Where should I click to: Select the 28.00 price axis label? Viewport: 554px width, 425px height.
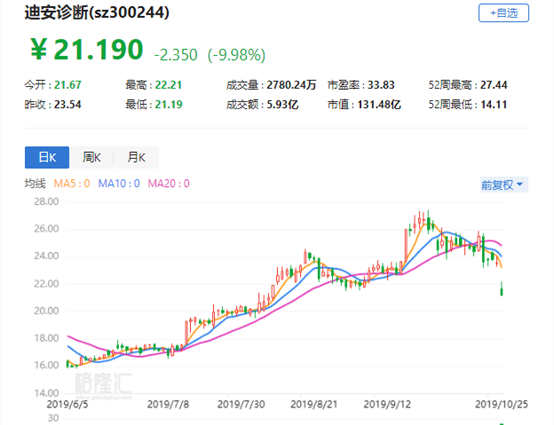click(x=46, y=202)
